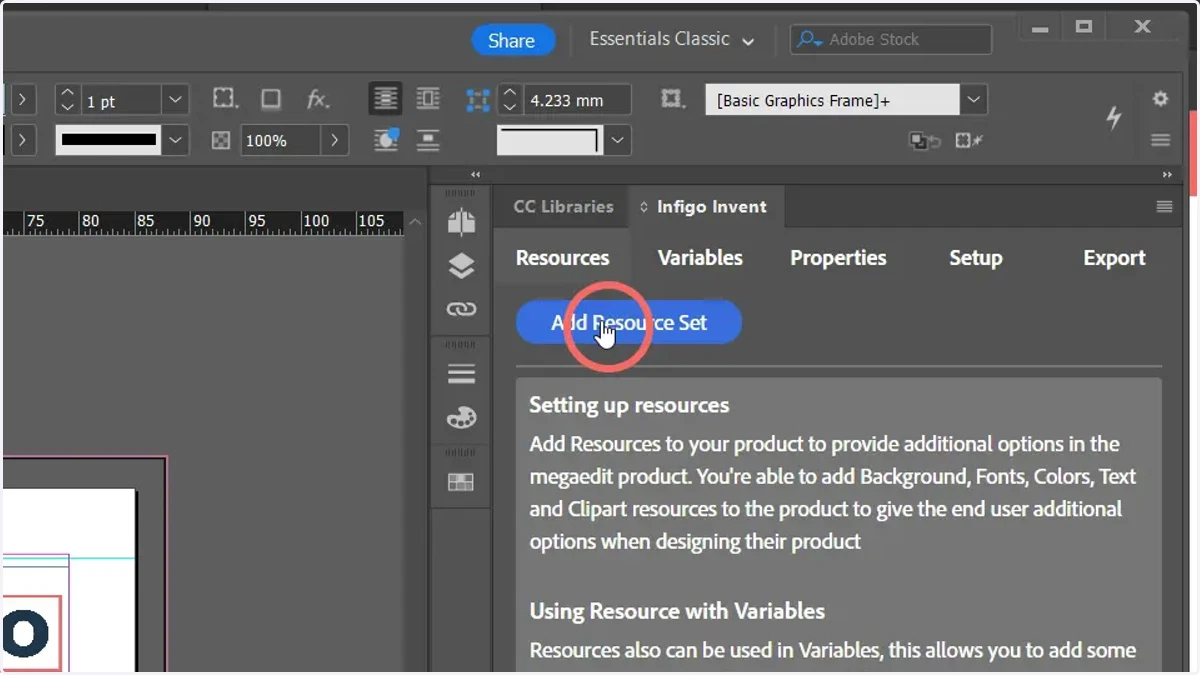Open the Control panel hamburger menu
1200x675 pixels.
point(1160,140)
